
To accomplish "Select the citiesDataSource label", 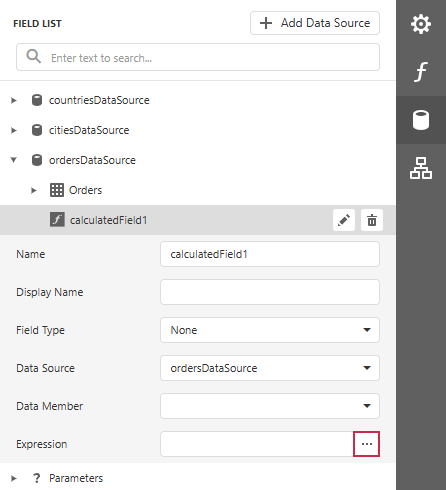I will pos(89,130).
